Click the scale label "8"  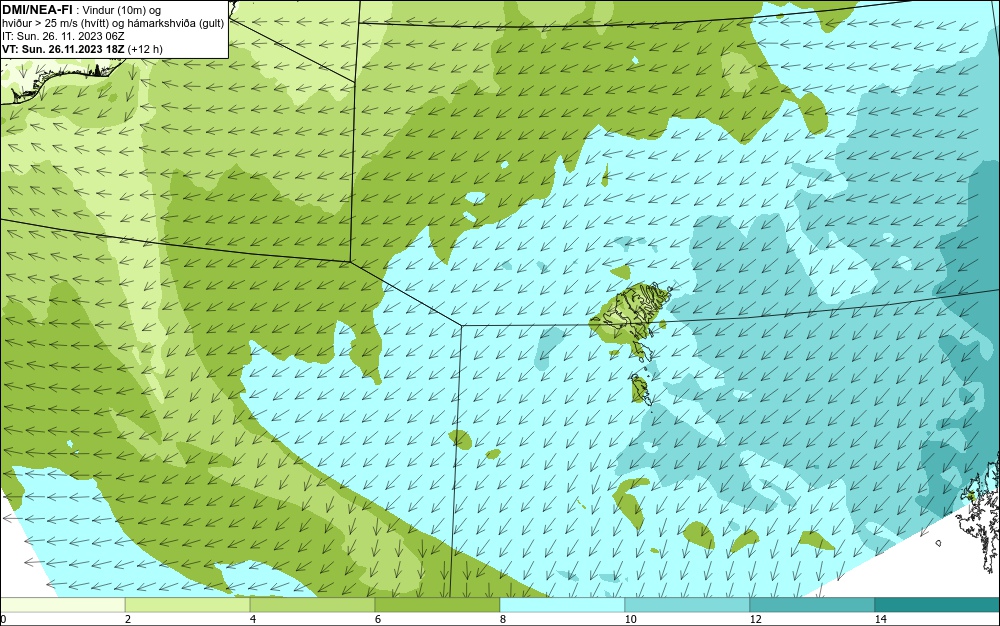(503, 620)
